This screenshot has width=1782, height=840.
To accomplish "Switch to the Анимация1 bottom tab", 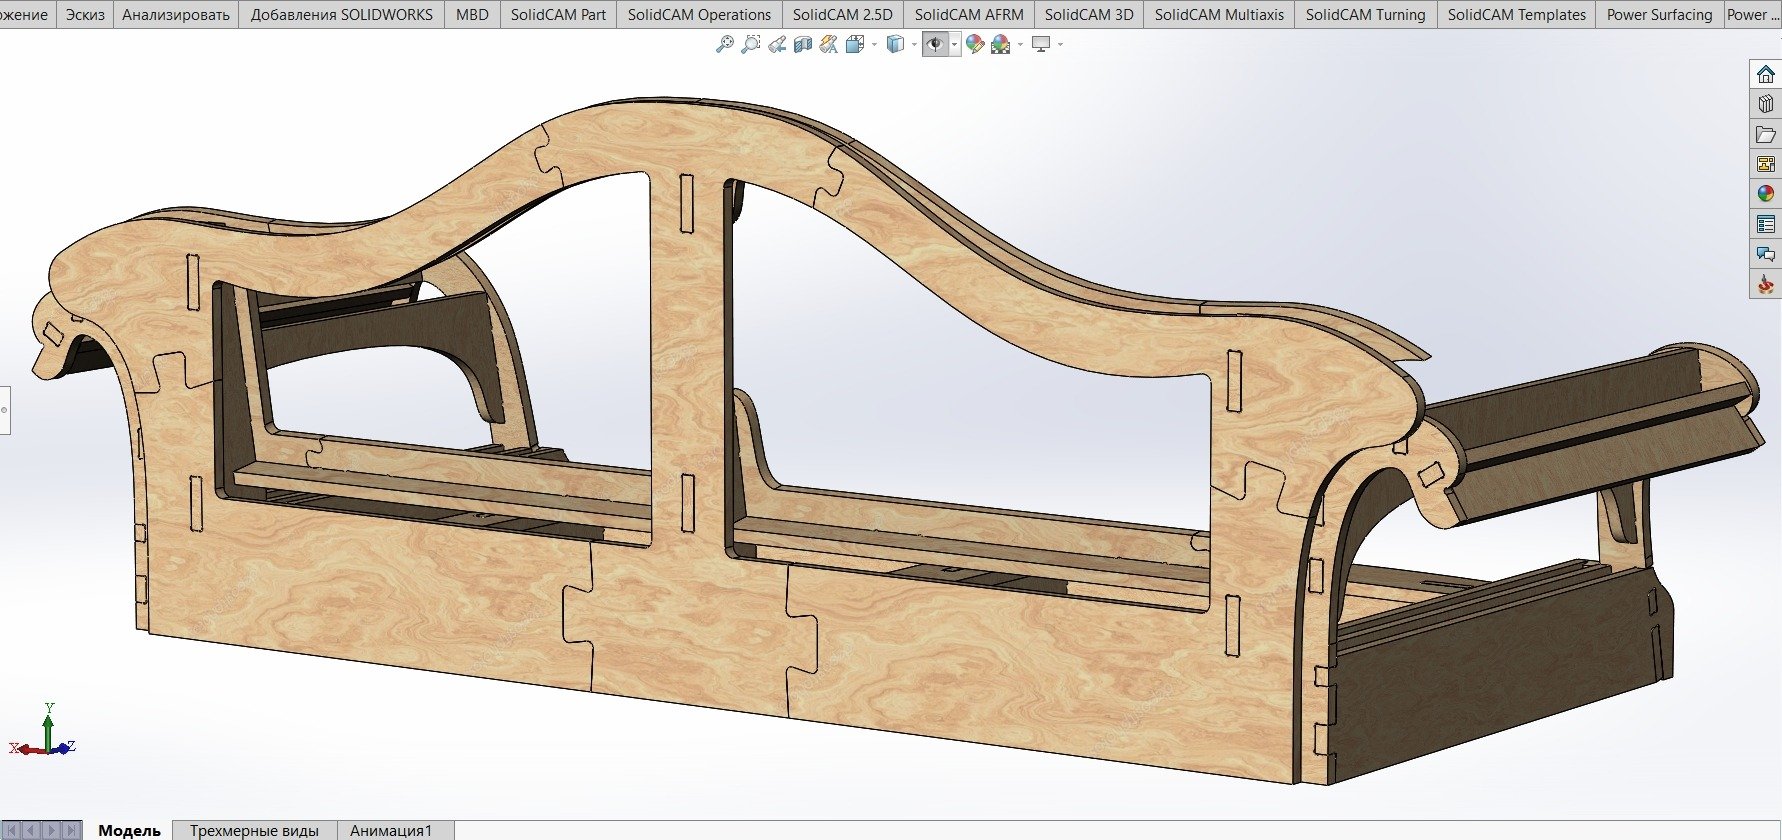I will pyautogui.click(x=391, y=830).
